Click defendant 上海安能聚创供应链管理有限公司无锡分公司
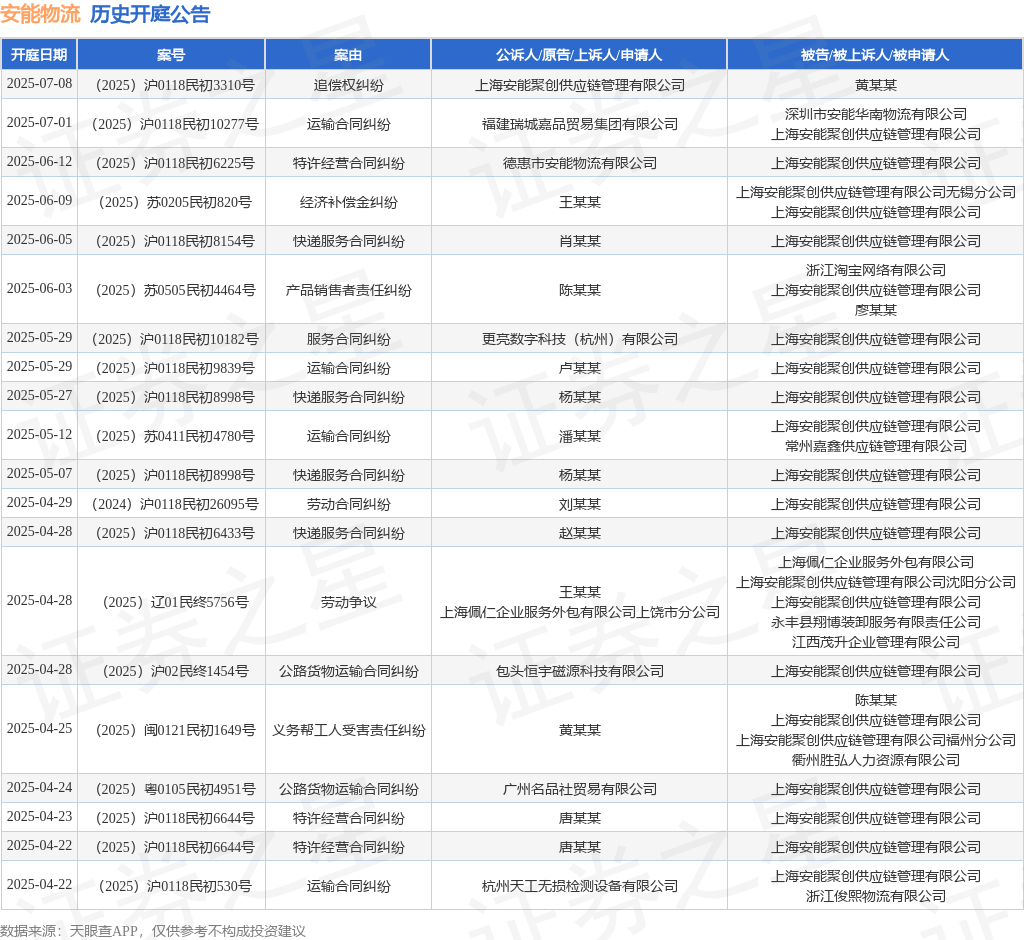 pyautogui.click(x=876, y=192)
